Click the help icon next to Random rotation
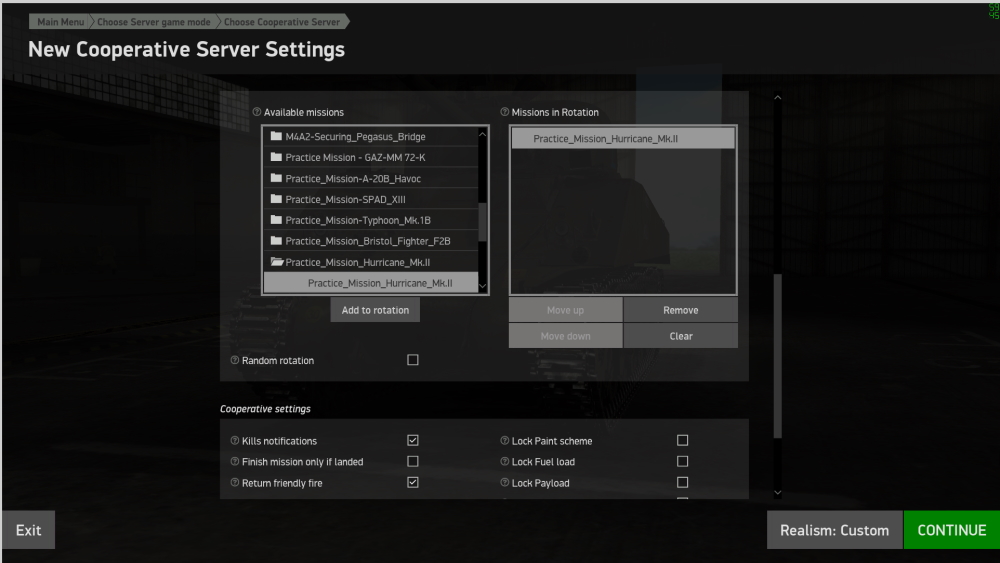 coord(235,361)
